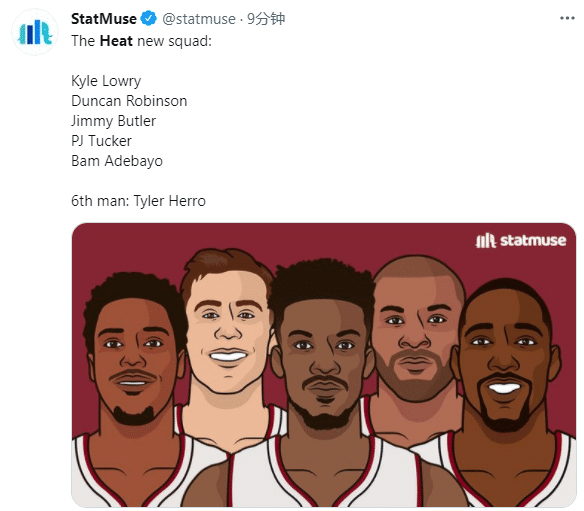Open the three-dot more options menu
The width and height of the screenshot is (584, 511).
point(567,18)
